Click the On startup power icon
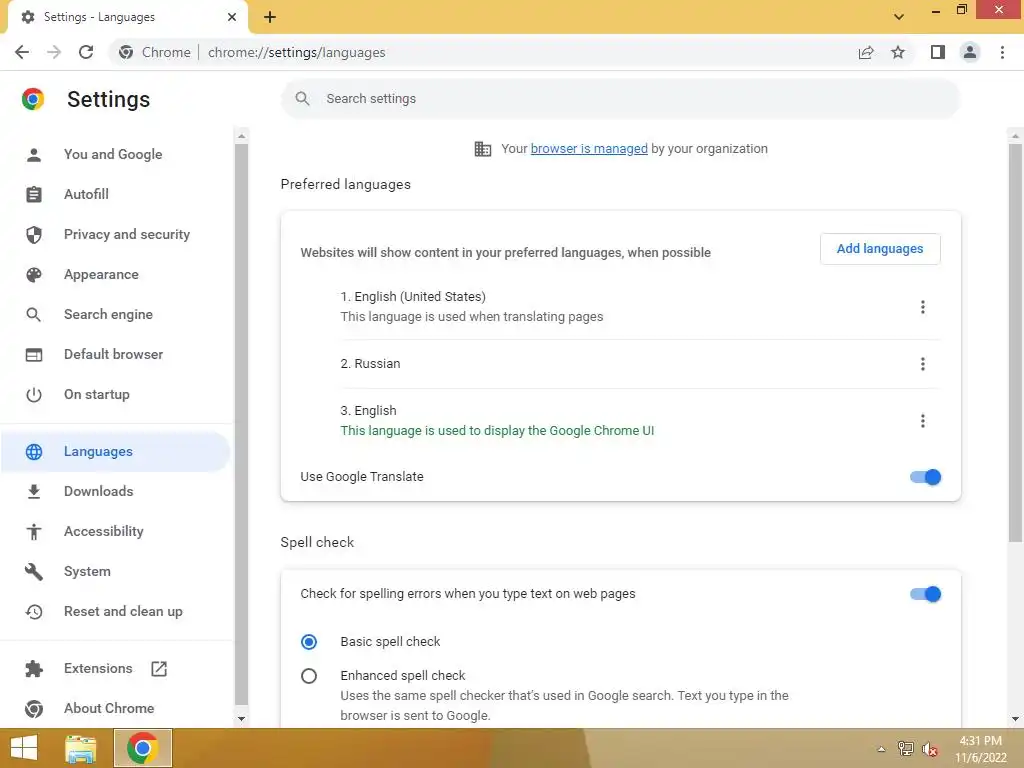The height and width of the screenshot is (768, 1024). pyautogui.click(x=34, y=394)
